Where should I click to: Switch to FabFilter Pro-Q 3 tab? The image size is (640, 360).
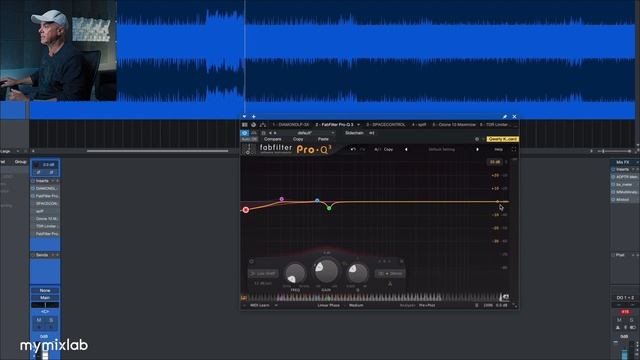click(334, 125)
